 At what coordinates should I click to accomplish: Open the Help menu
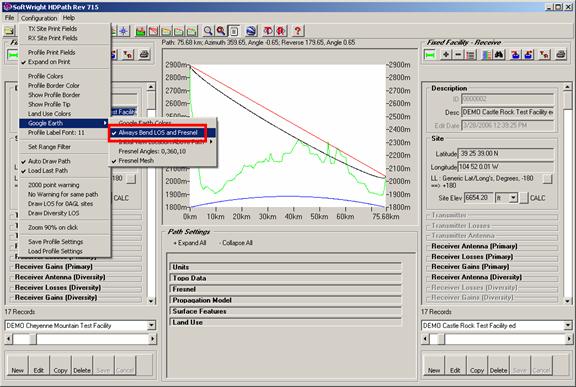pyautogui.click(x=69, y=18)
